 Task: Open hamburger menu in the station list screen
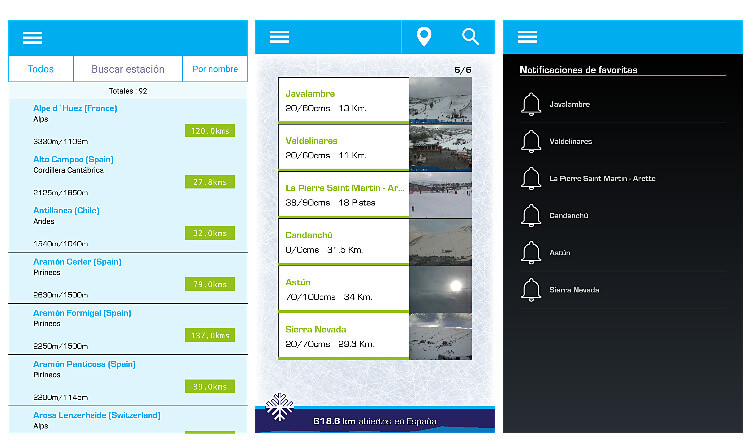click(33, 38)
